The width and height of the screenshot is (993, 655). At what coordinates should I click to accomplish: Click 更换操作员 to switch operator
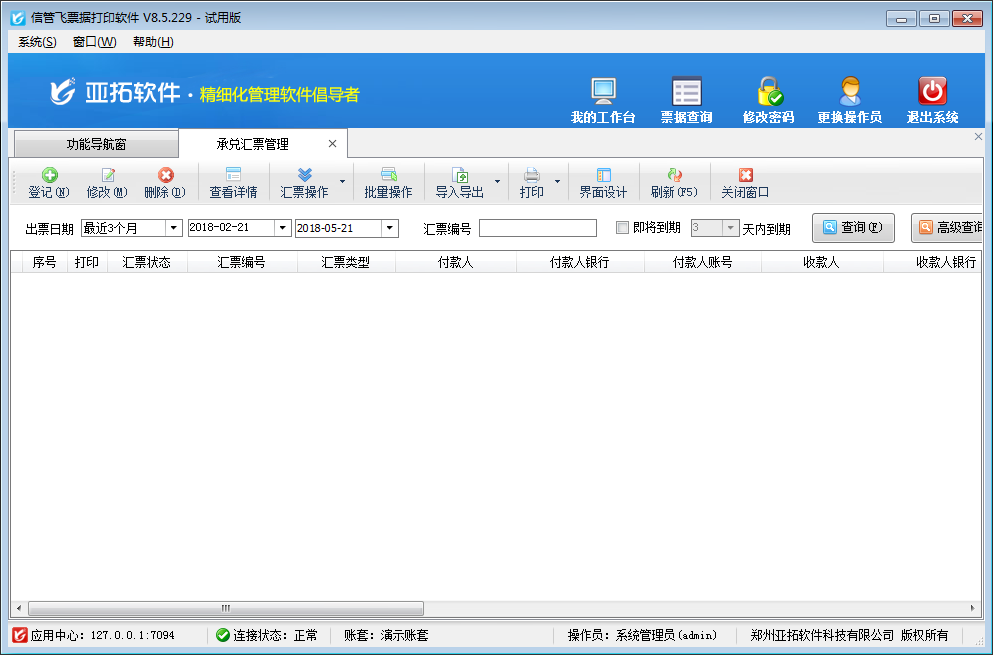pyautogui.click(x=849, y=95)
